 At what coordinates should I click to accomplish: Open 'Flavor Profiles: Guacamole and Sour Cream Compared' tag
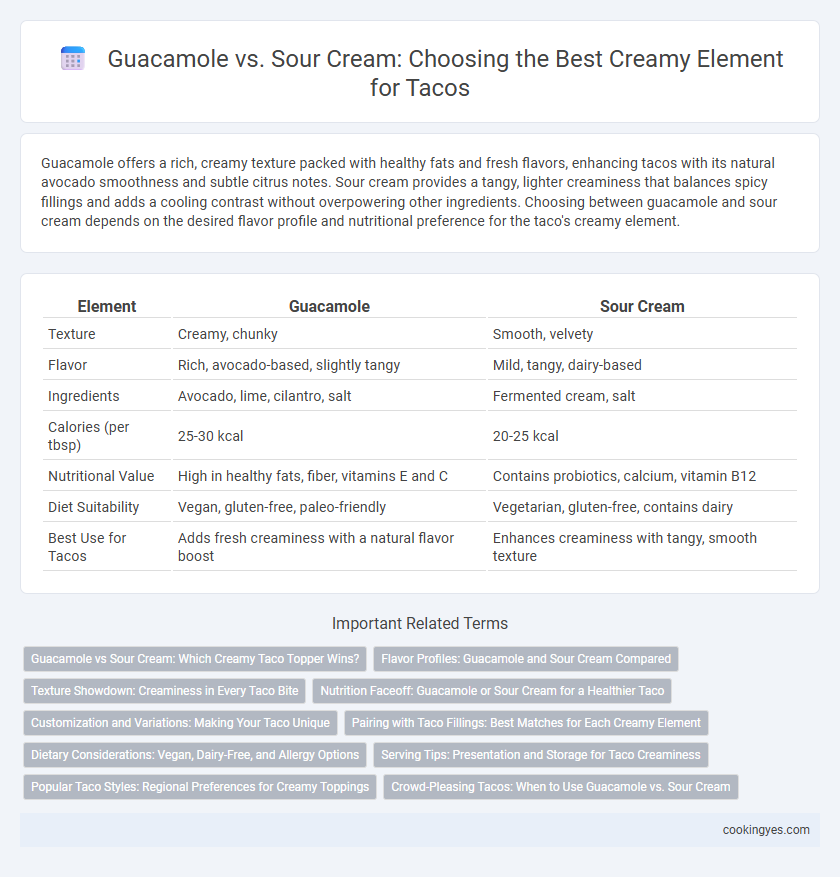click(526, 659)
